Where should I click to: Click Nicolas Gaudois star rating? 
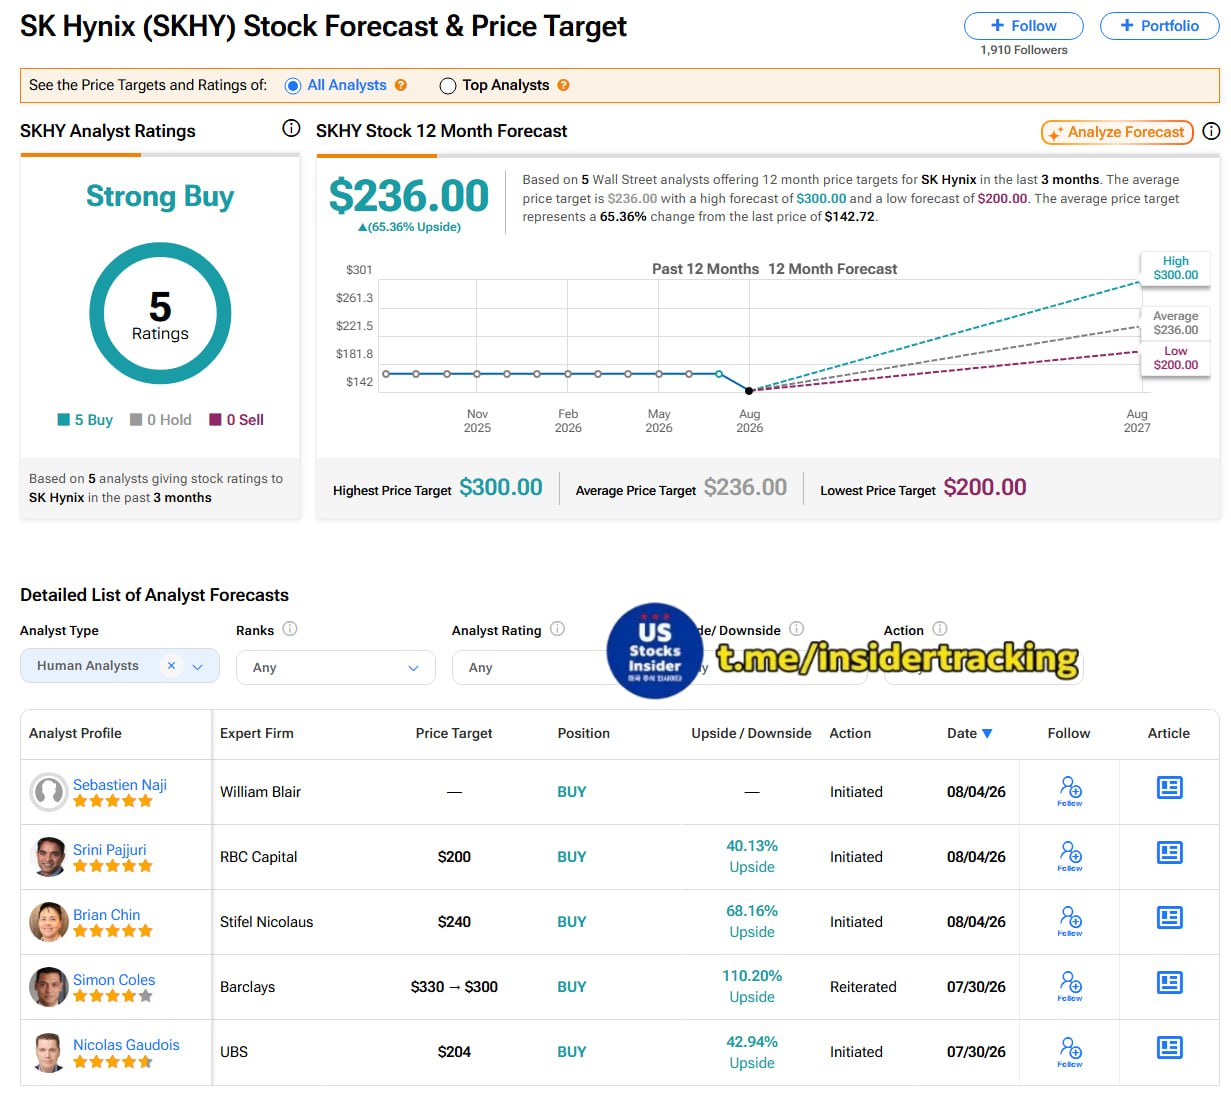(x=113, y=1062)
